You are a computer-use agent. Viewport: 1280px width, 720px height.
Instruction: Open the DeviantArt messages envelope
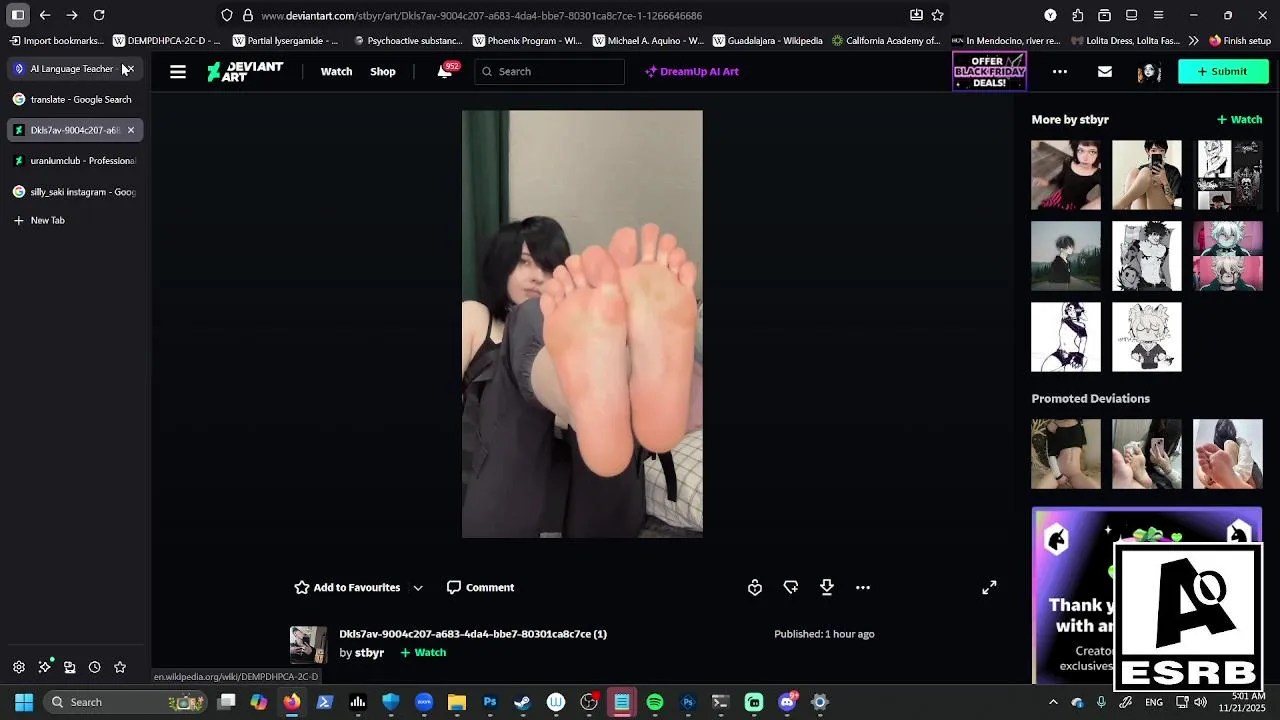[1104, 71]
